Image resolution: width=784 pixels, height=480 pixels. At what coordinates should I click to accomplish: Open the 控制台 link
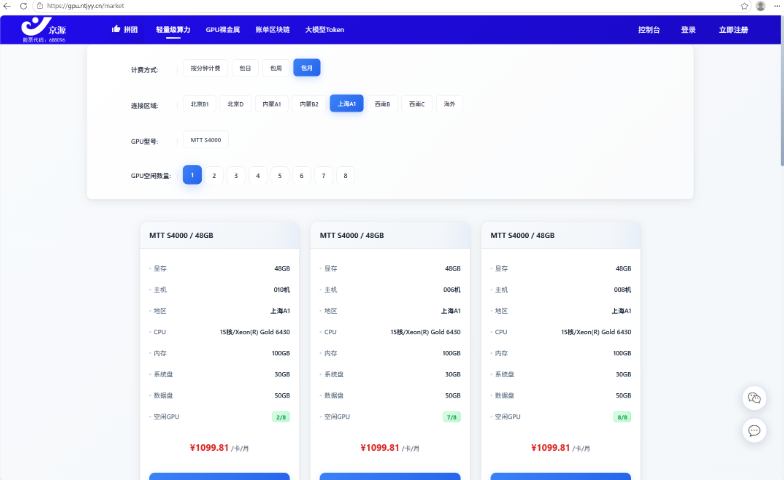tap(648, 30)
